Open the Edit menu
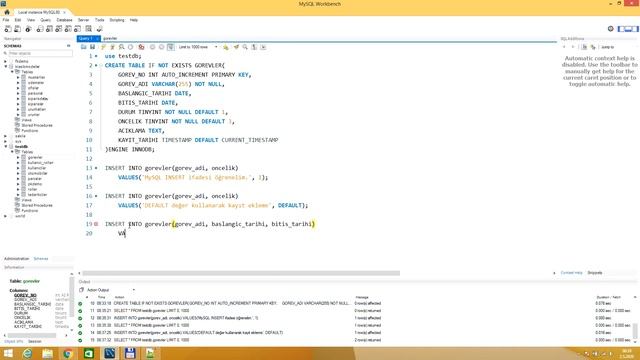This screenshot has width=640, height=360. click(x=18, y=20)
